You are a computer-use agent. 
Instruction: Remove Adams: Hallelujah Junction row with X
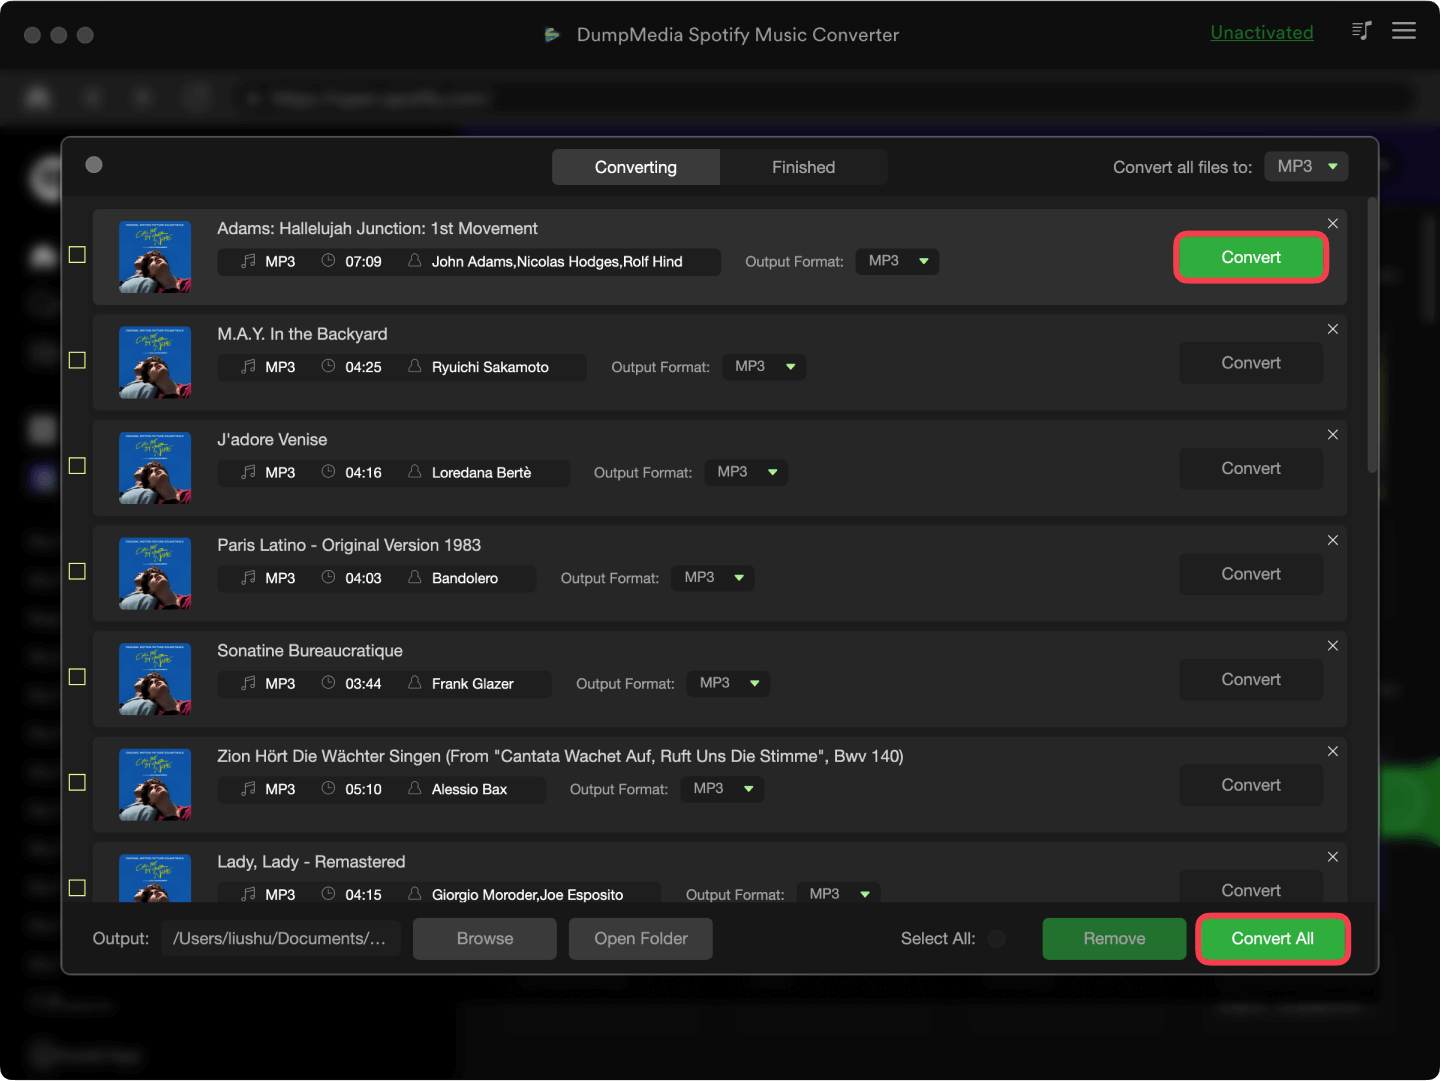click(x=1333, y=223)
